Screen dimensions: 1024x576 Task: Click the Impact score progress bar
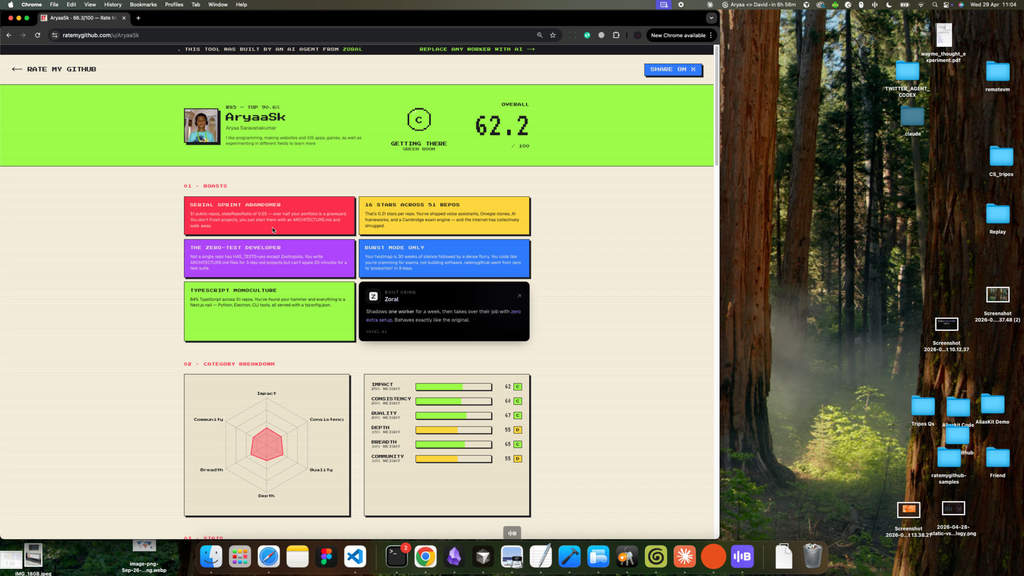[453, 387]
